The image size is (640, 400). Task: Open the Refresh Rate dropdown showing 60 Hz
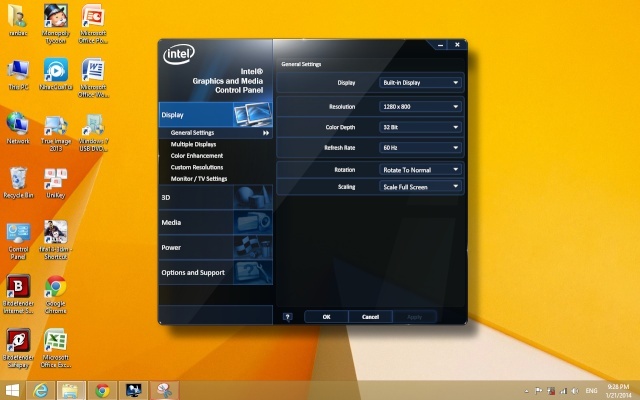(x=420, y=147)
